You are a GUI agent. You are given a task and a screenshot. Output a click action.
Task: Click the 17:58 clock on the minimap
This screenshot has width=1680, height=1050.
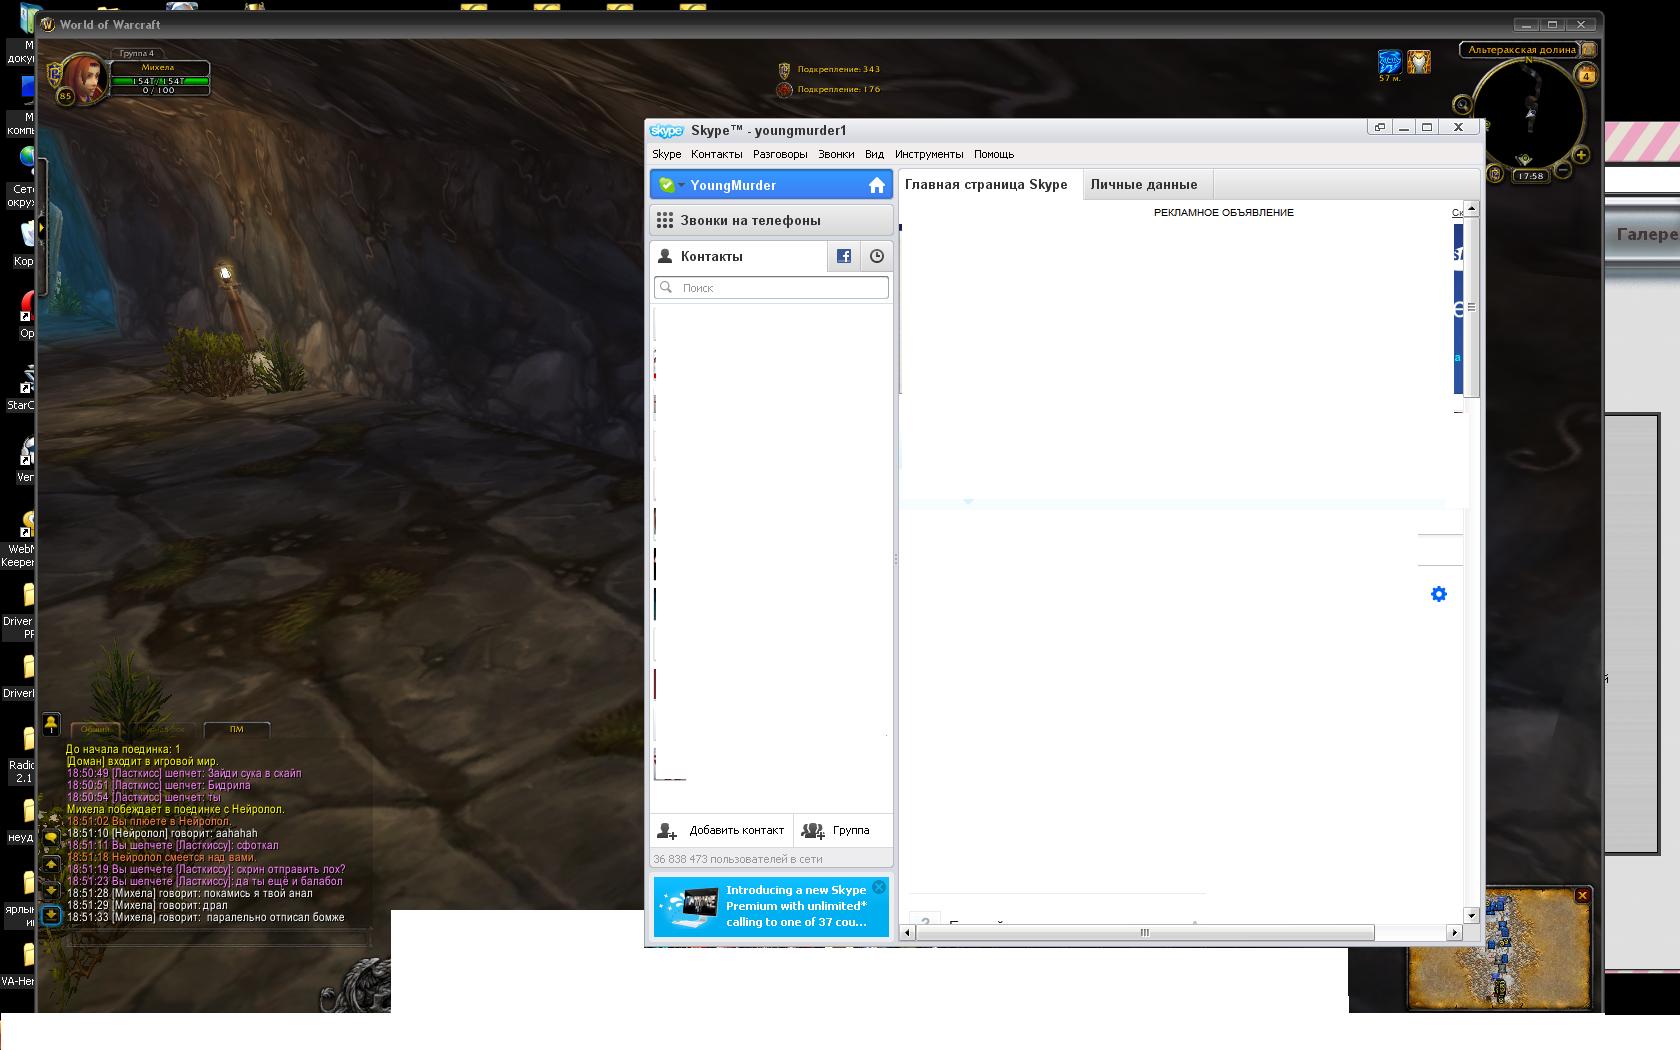click(x=1529, y=176)
